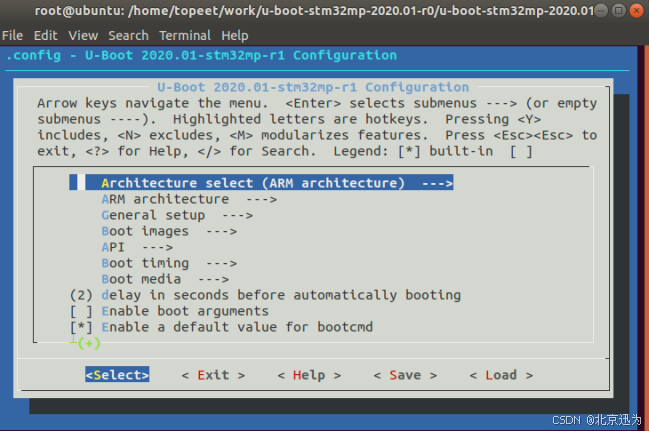Open the Help menu in menu bar

(x=235, y=36)
